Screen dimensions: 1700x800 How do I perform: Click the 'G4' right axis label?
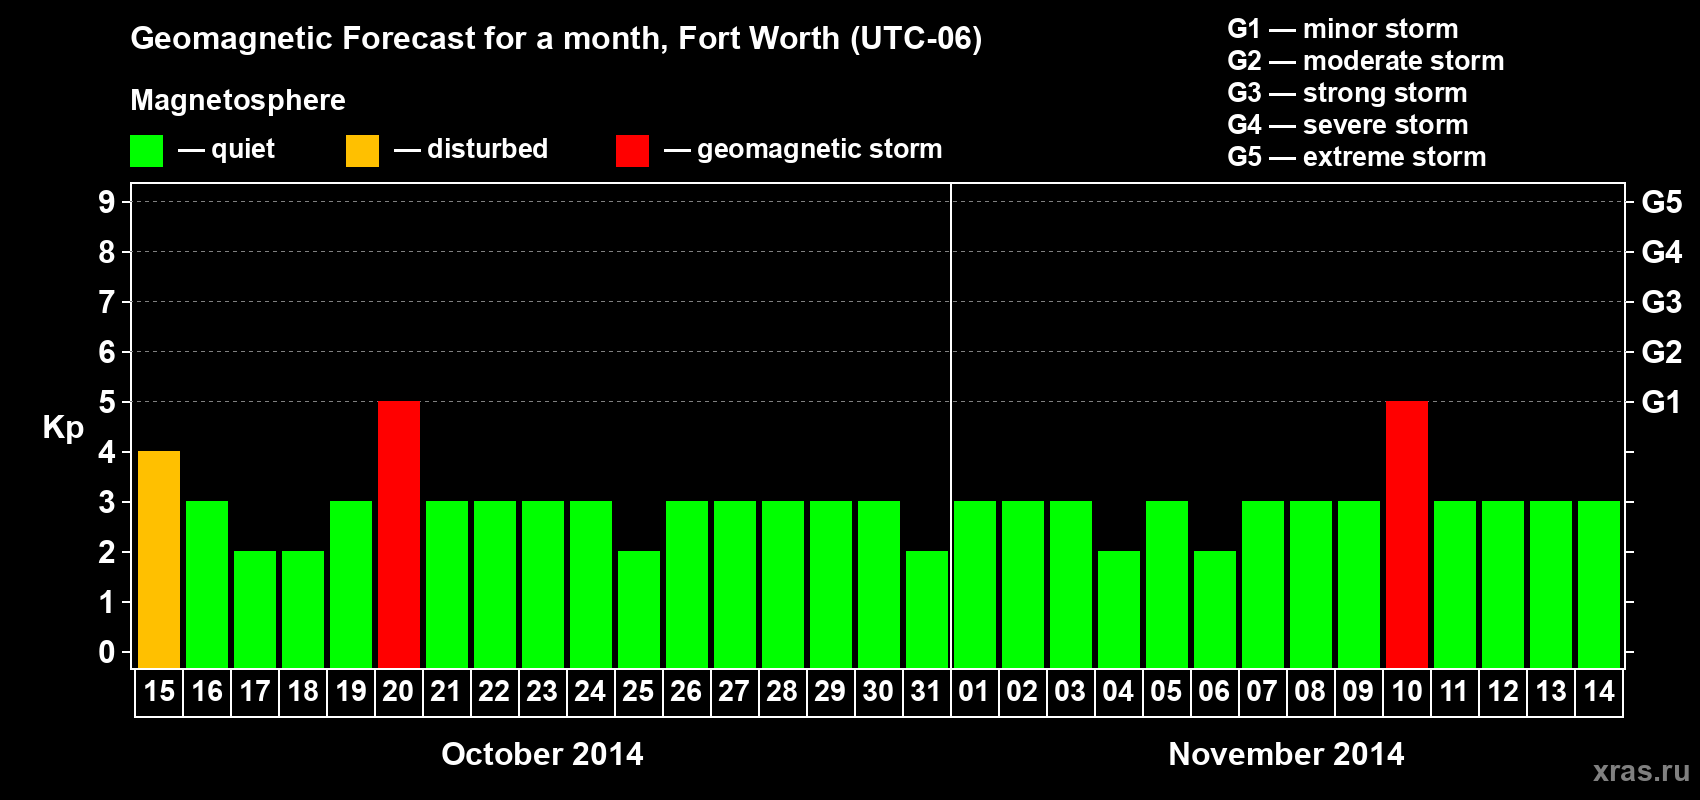point(1662,253)
